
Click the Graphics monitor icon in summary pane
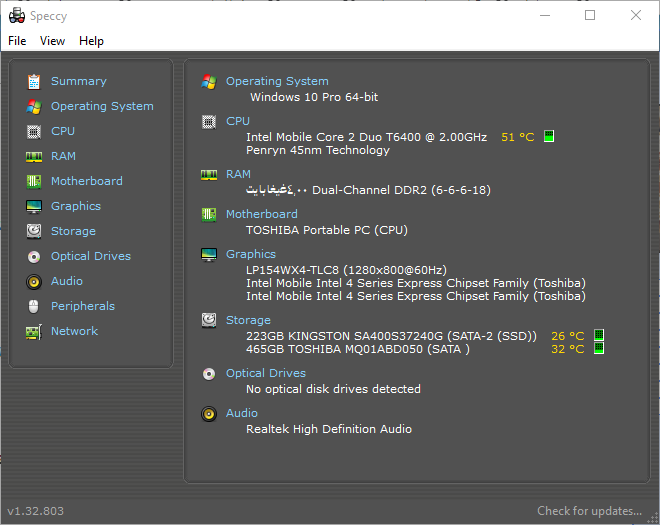pos(209,255)
